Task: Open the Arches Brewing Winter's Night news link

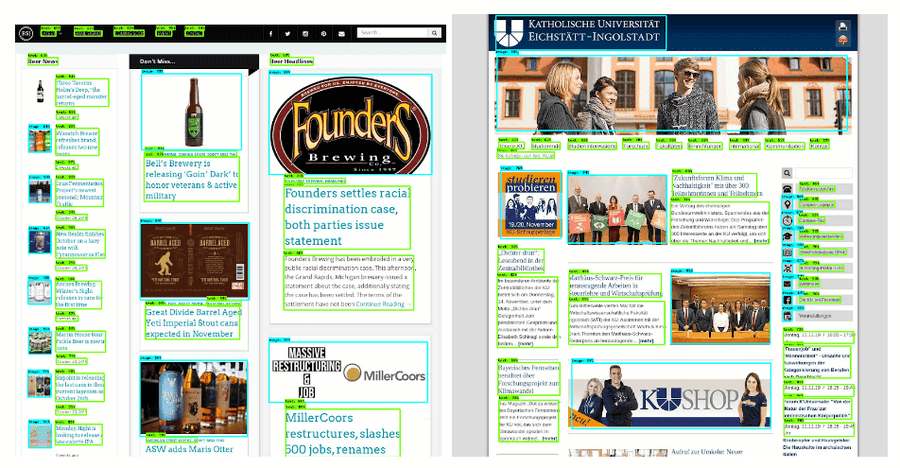Action: 79,294
